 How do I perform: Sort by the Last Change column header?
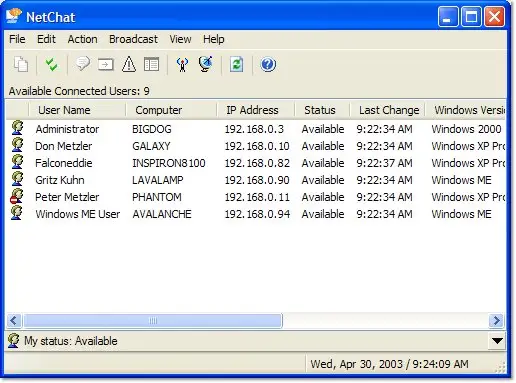coord(387,110)
